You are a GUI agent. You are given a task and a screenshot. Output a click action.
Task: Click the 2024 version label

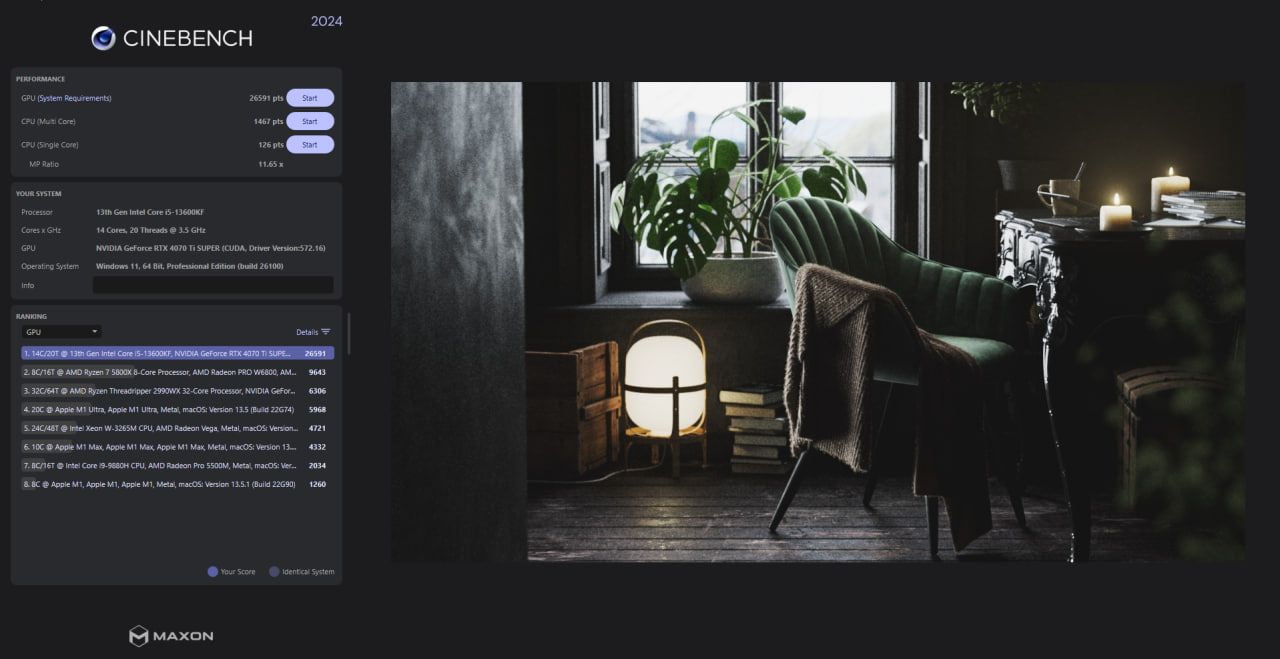coord(327,21)
